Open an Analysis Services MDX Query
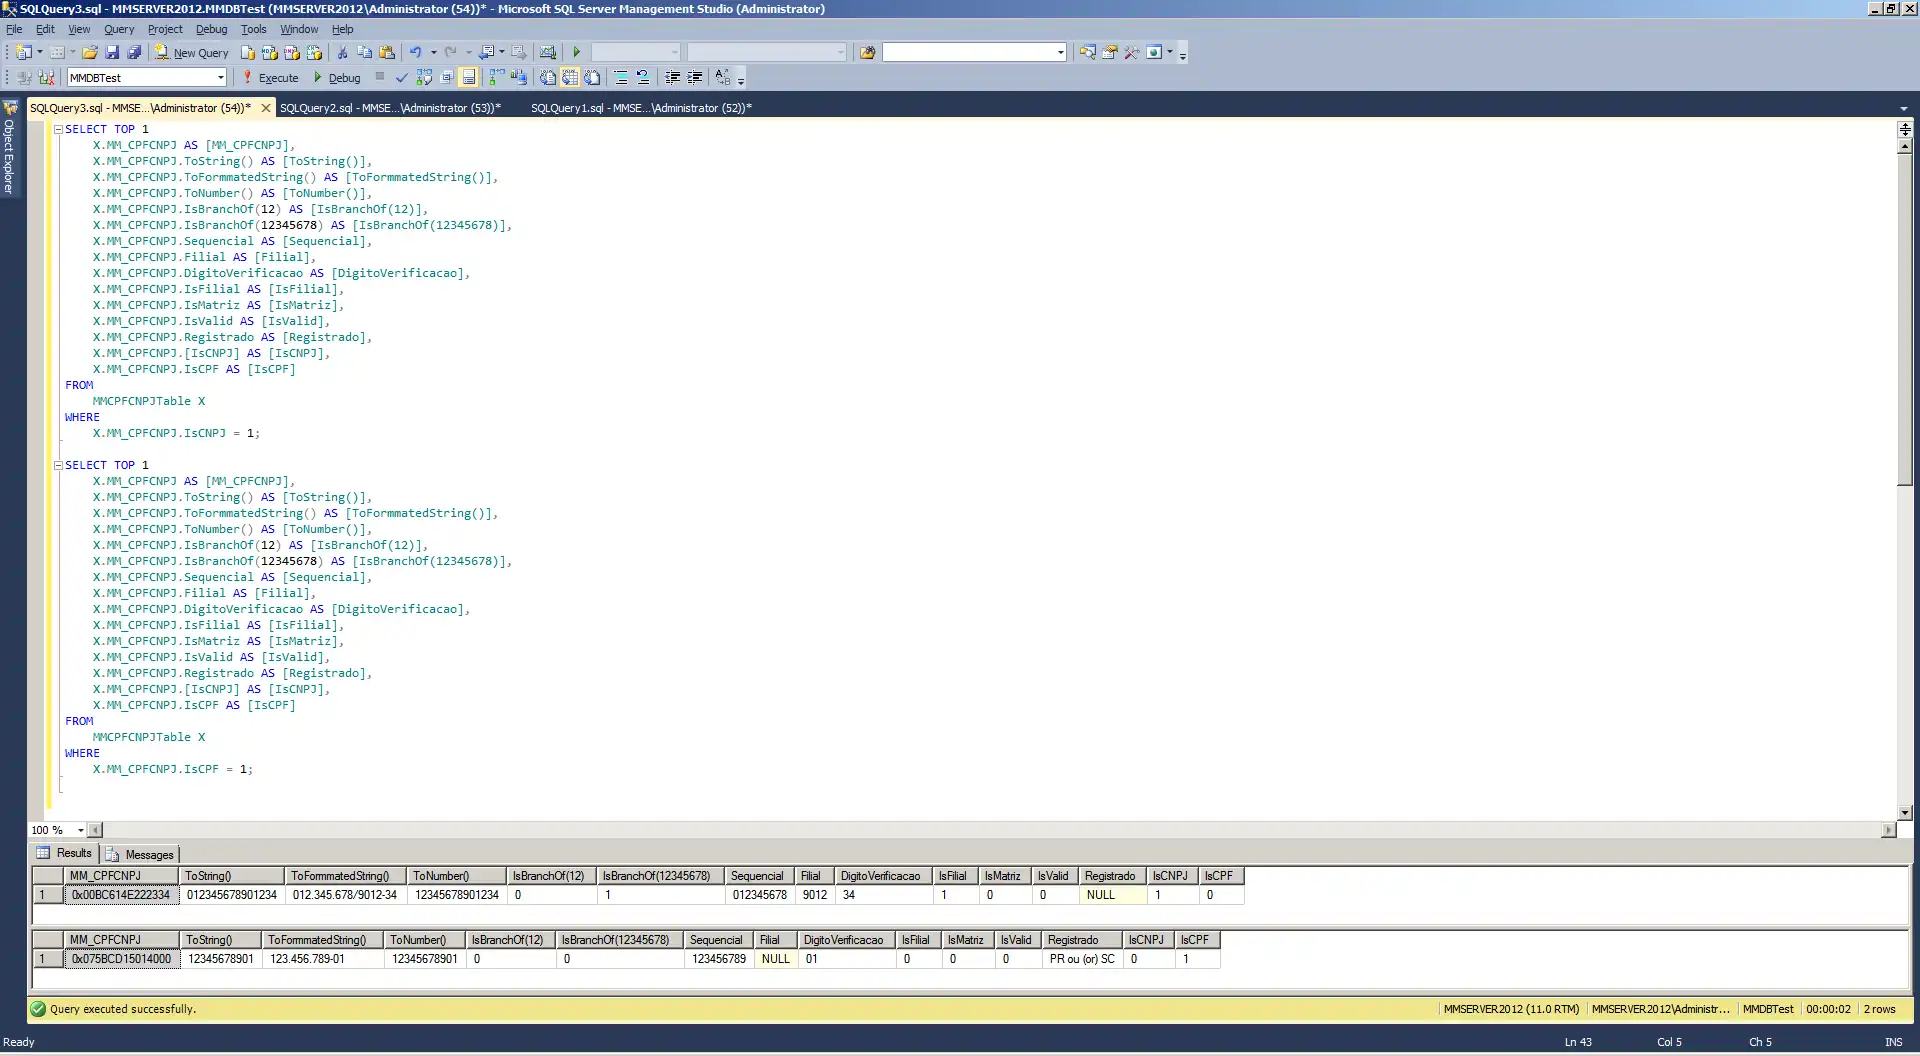The height and width of the screenshot is (1056, 1920). click(269, 53)
